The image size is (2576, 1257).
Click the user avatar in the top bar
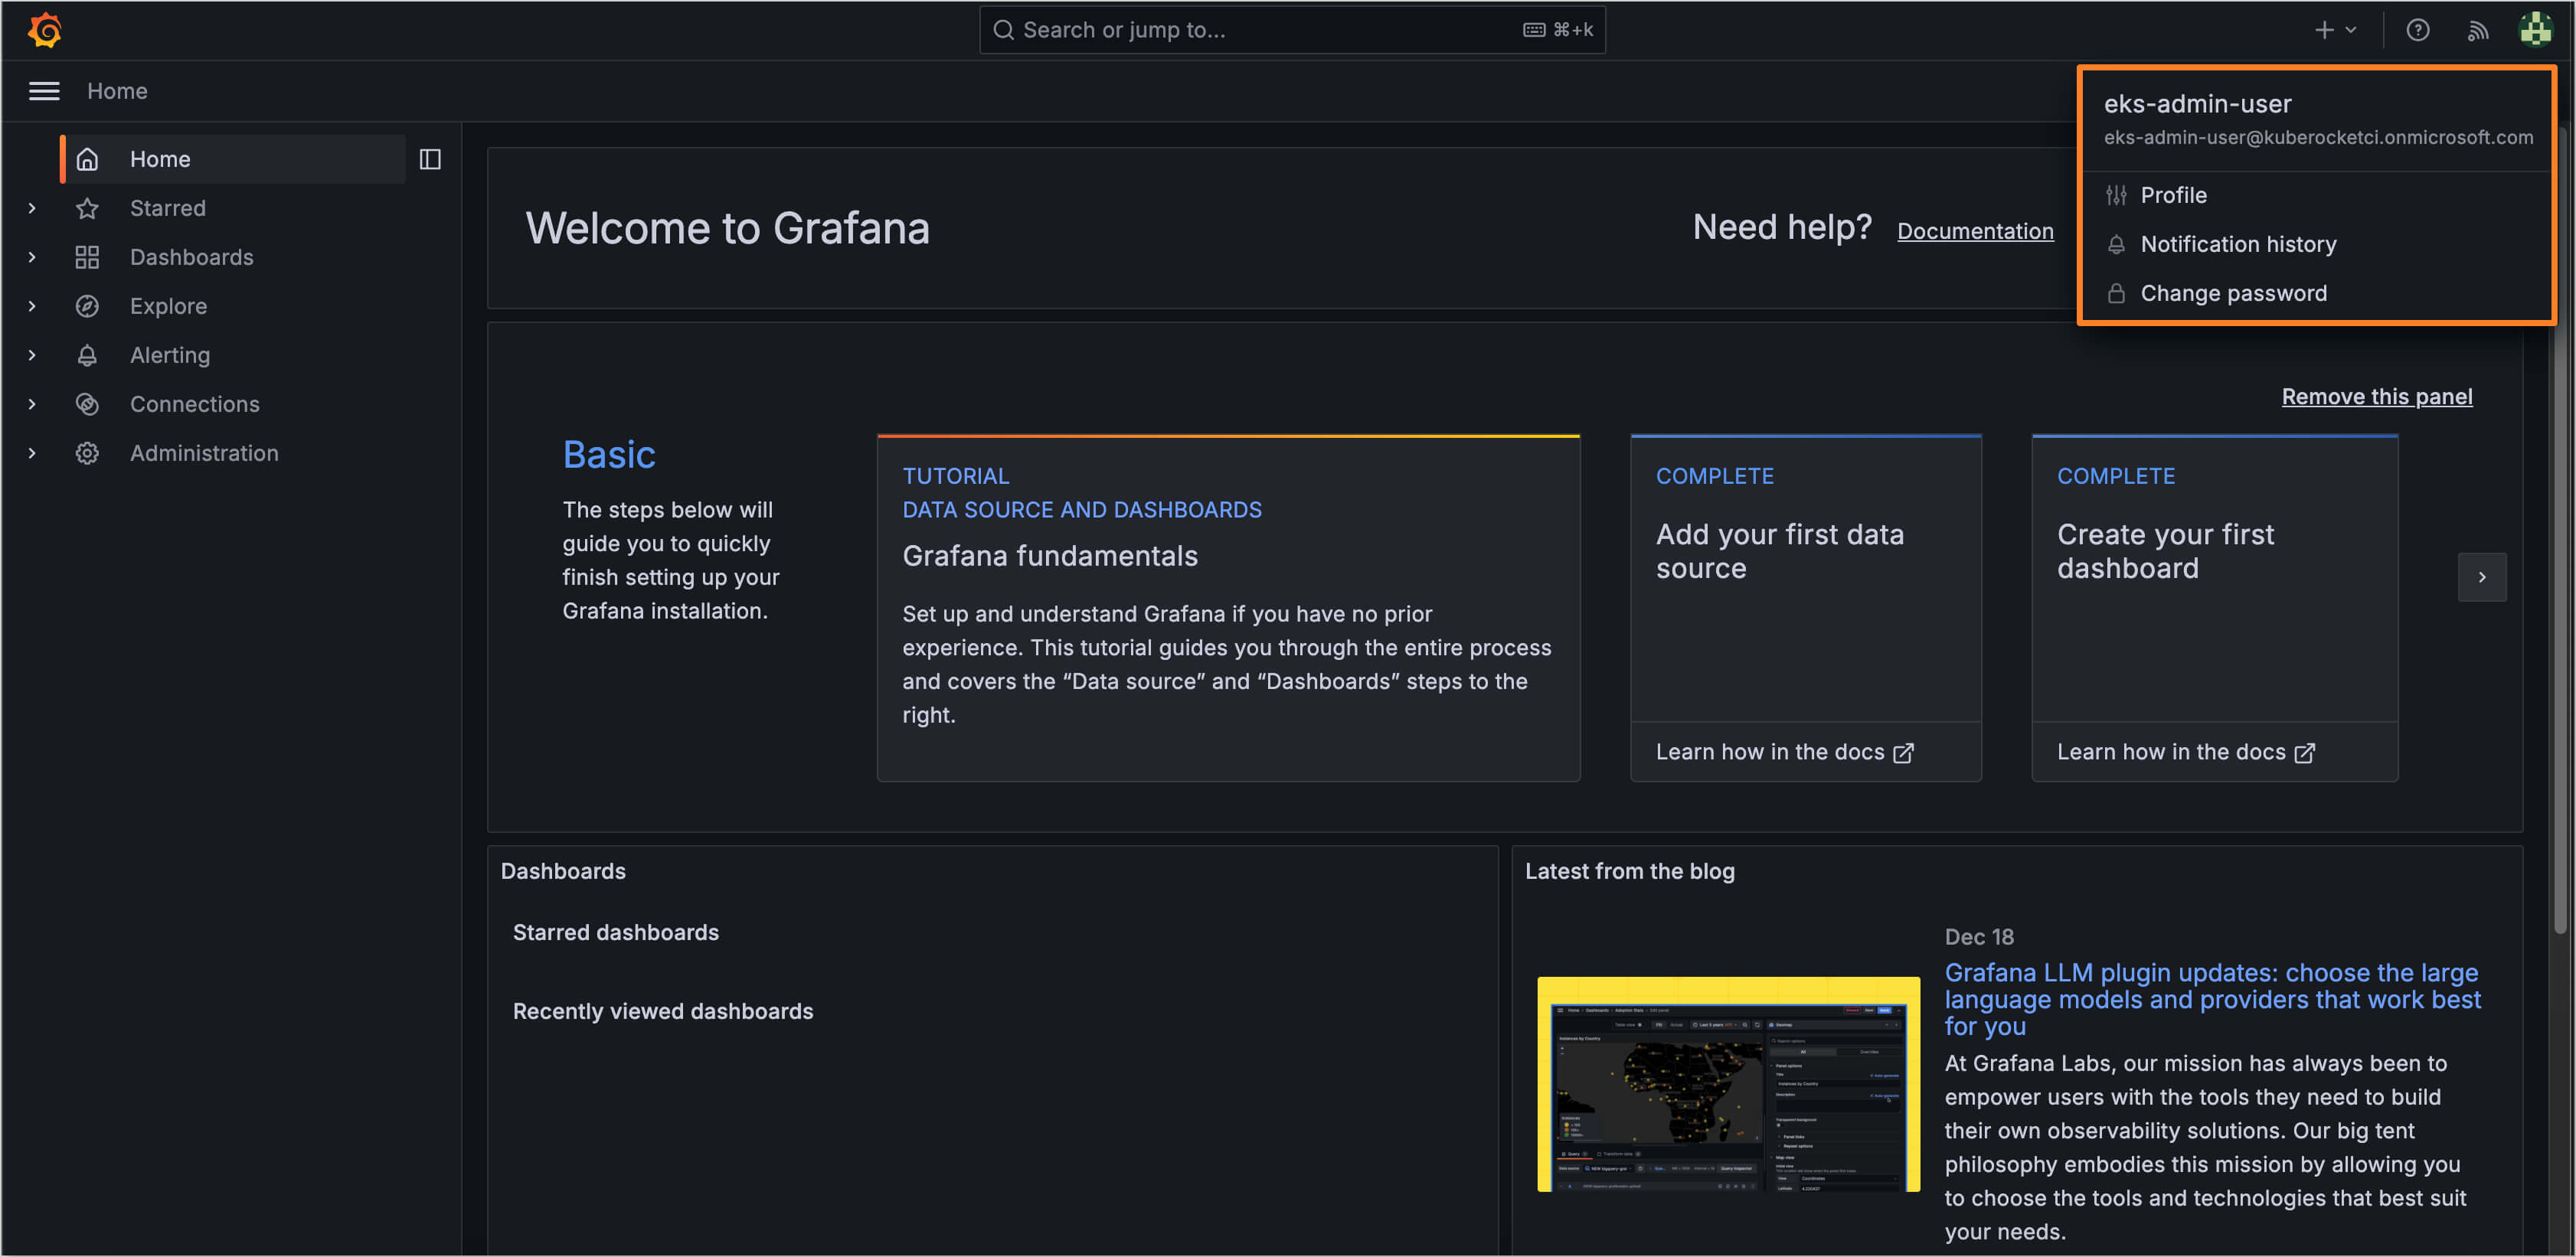[x=2536, y=30]
